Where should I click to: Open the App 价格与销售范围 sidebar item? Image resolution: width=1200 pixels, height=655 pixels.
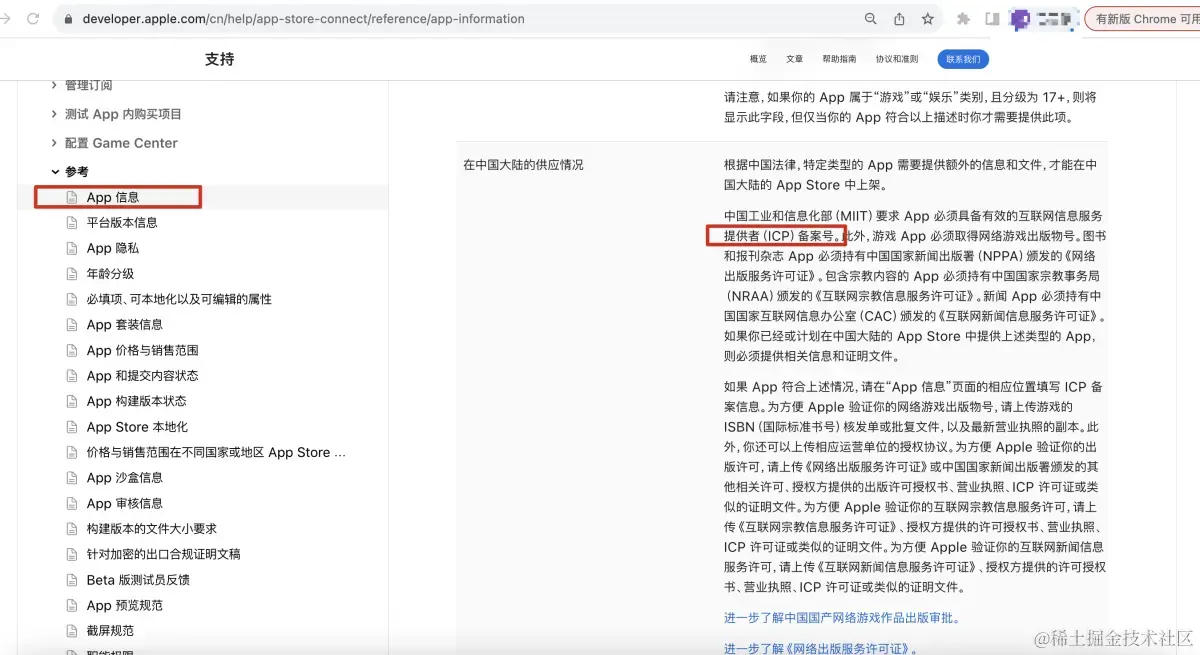(143, 350)
